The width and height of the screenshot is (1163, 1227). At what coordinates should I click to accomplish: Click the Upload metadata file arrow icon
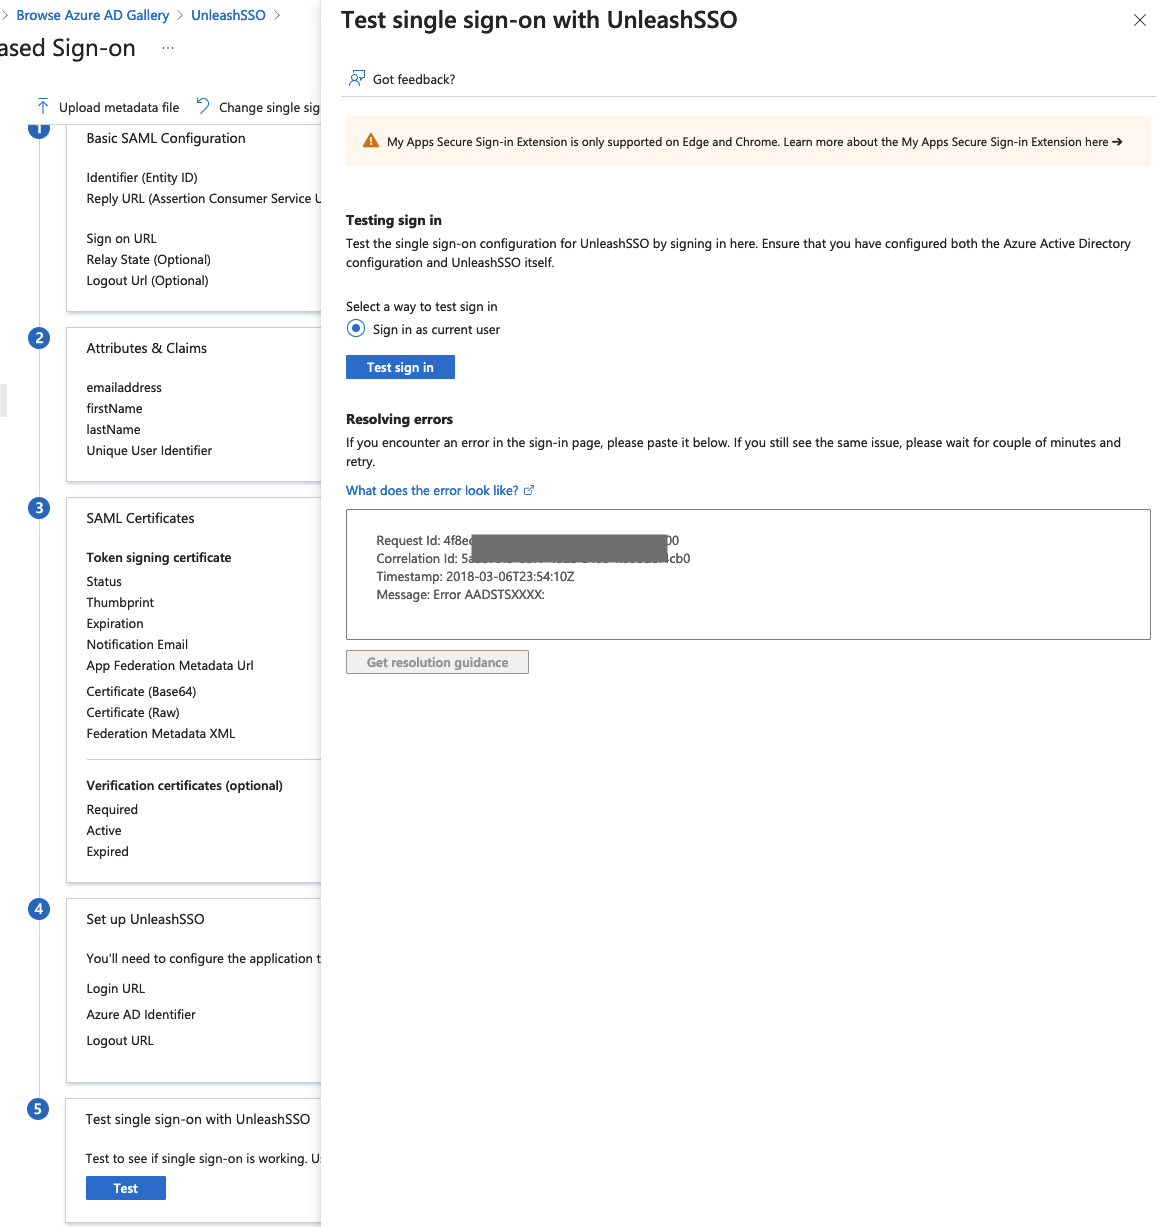43,107
